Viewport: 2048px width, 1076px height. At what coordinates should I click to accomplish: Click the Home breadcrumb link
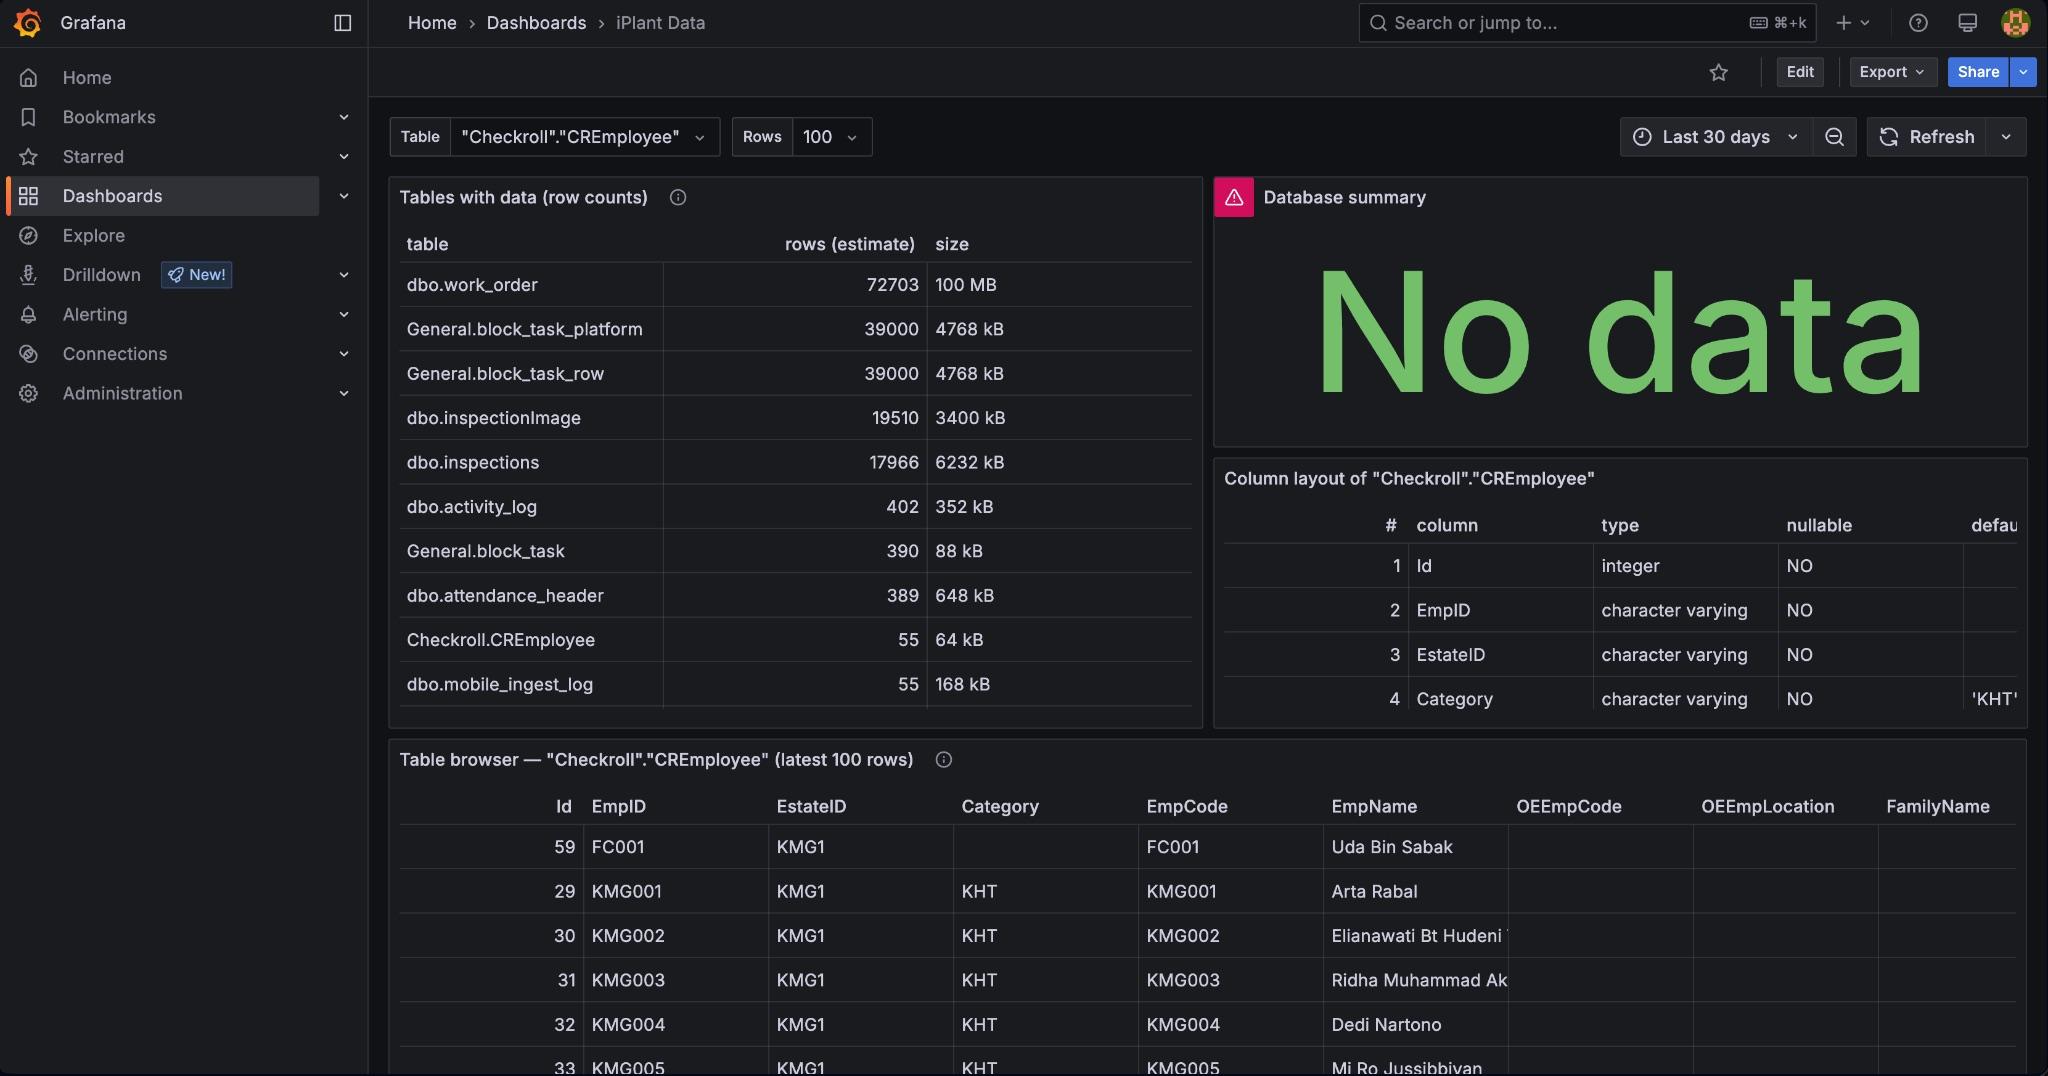point(432,23)
